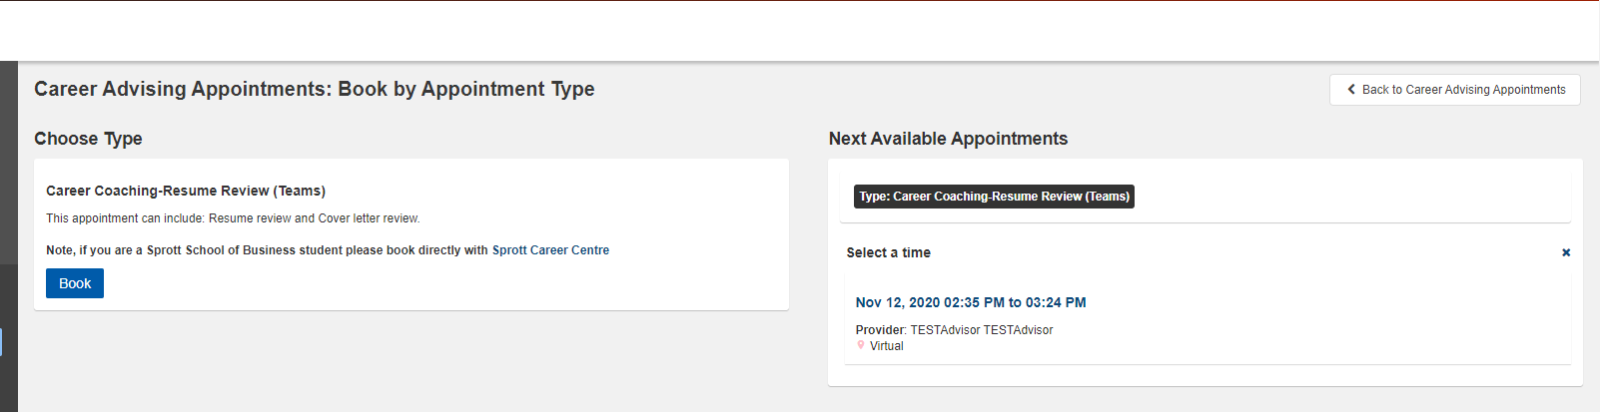The height and width of the screenshot is (412, 1600).
Task: Click the resume and cover letter description text
Action: 233,218
